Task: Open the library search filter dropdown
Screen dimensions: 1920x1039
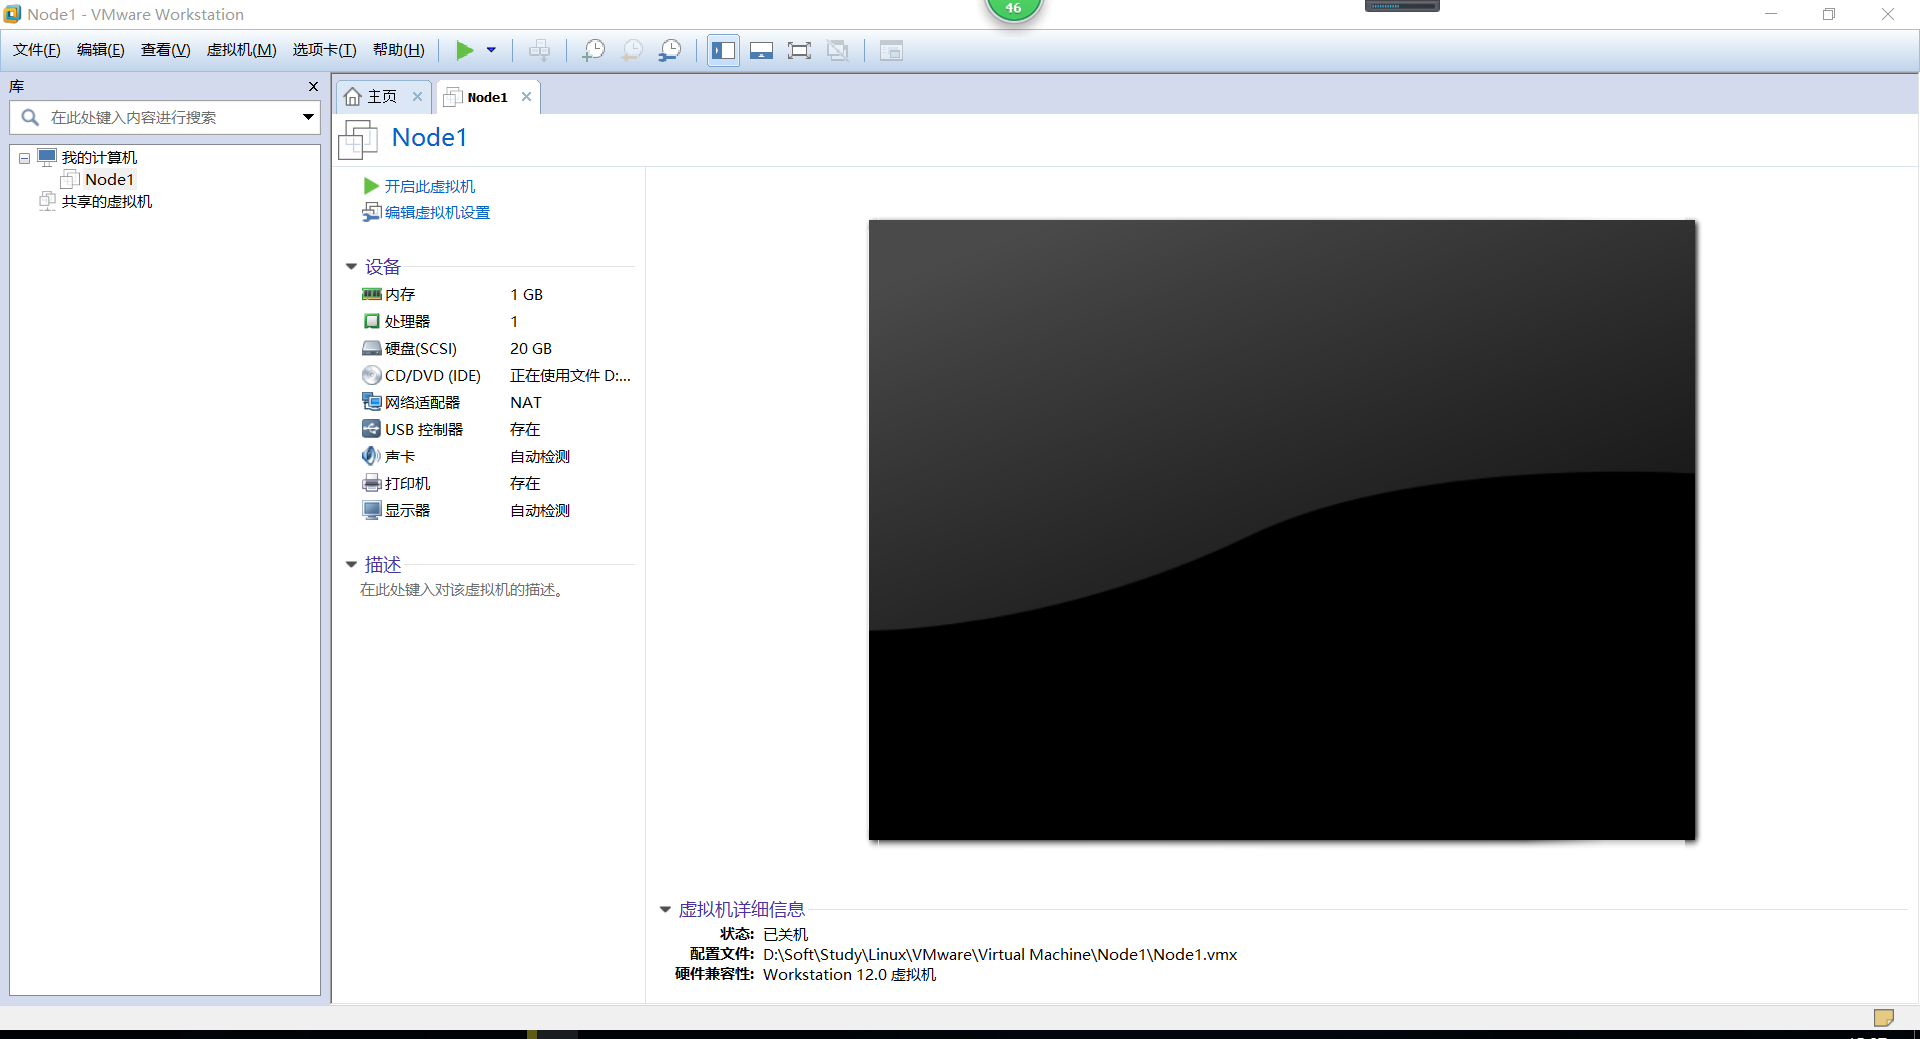Action: [308, 117]
